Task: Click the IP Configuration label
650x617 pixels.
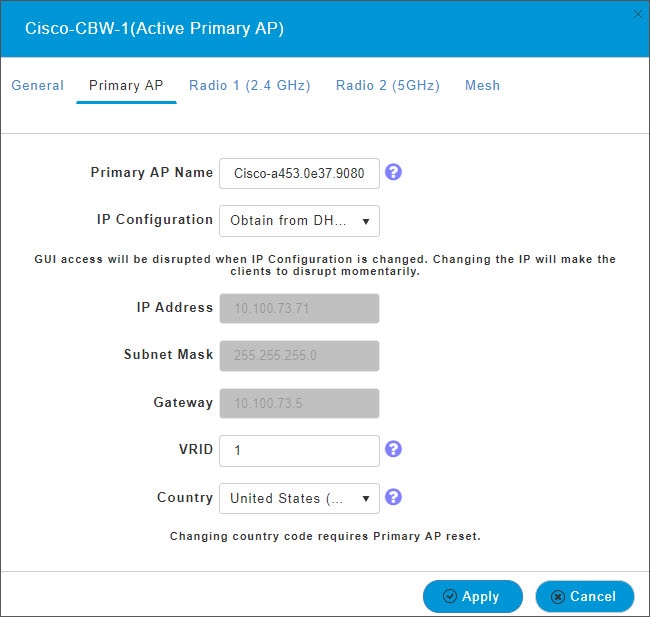Action: tap(155, 219)
